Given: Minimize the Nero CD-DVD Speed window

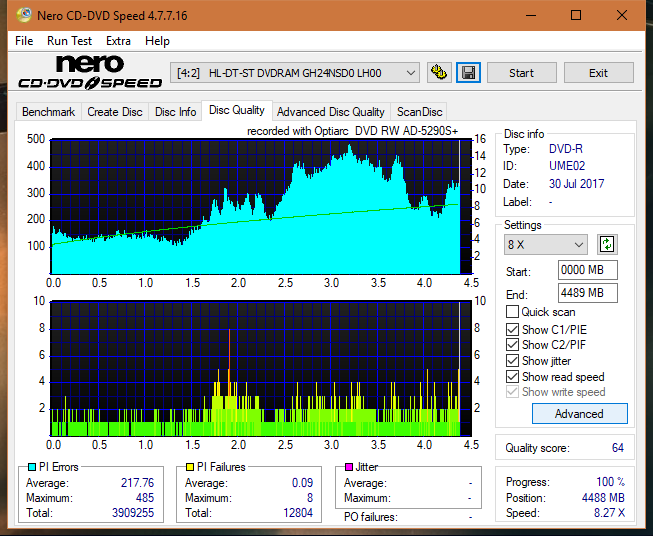Looking at the screenshot, I should click(x=531, y=15).
